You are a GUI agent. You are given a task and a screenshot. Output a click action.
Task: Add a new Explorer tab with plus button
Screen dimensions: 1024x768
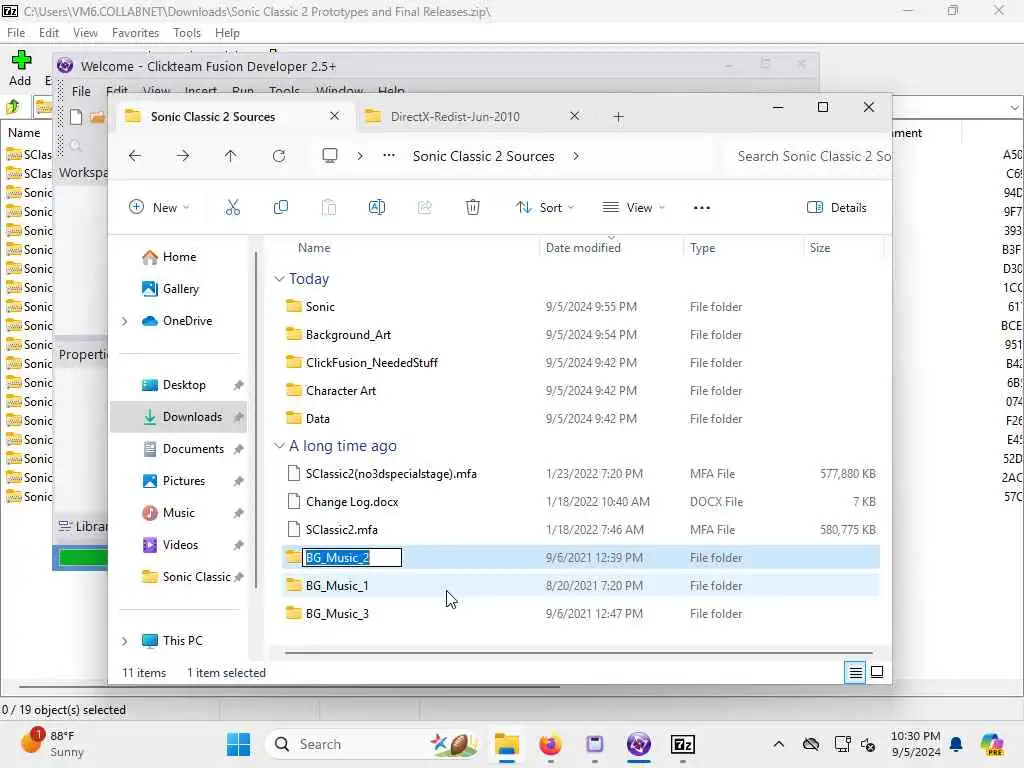618,117
